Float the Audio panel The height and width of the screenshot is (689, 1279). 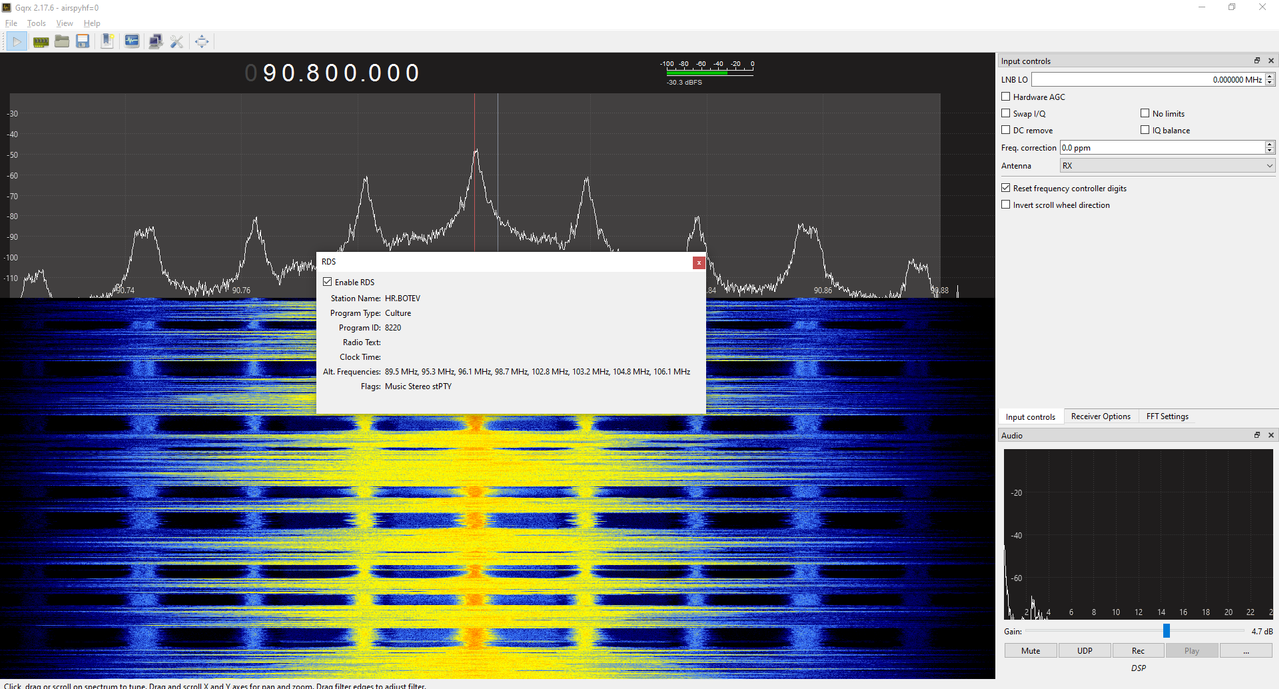coord(1258,435)
